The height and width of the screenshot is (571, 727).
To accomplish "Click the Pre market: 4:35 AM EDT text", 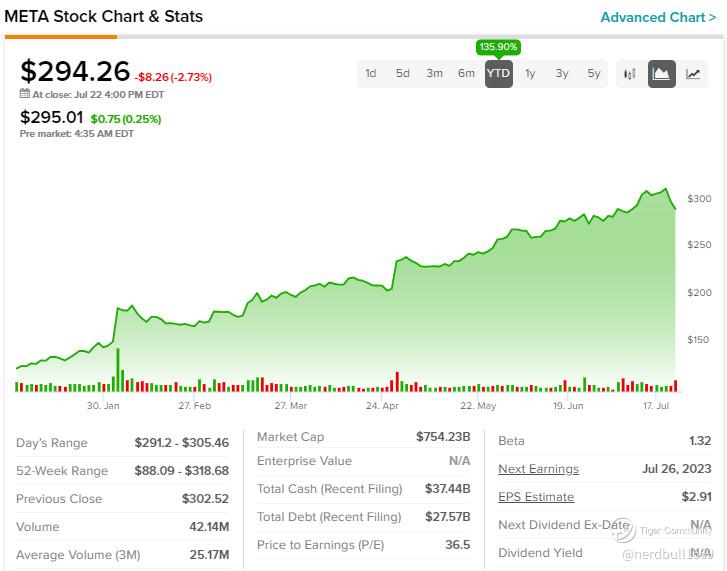I will tap(77, 134).
